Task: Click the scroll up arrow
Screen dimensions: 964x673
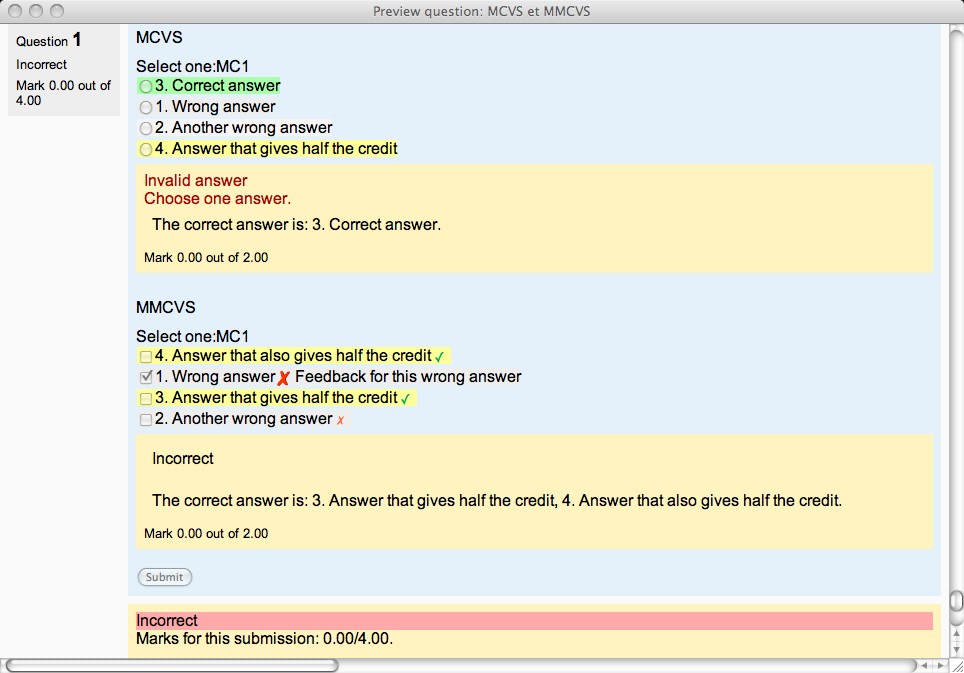Action: coord(956,634)
